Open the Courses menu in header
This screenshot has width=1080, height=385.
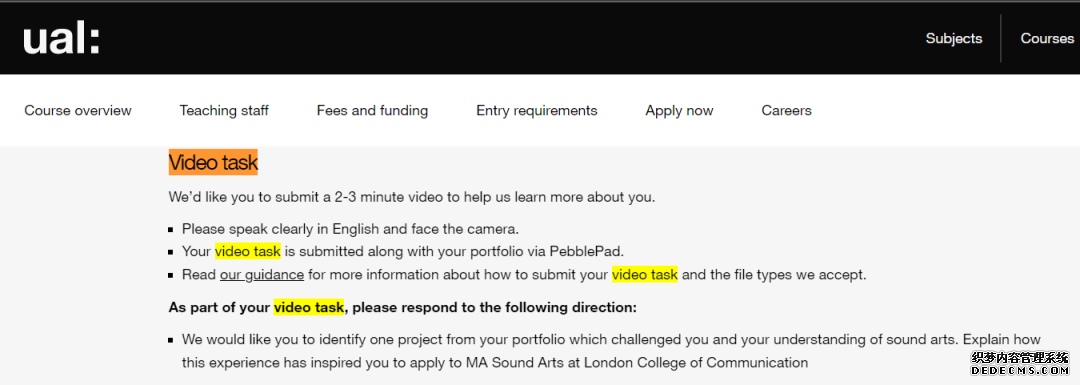click(1047, 39)
